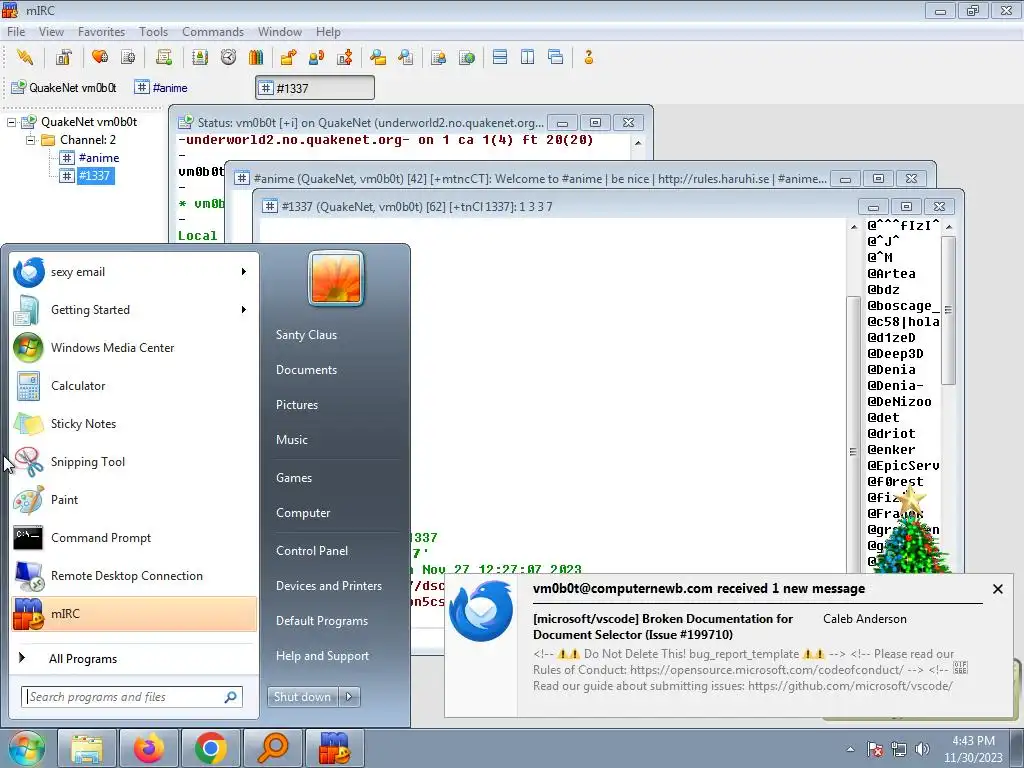Click the DCC Chat person icon
Image resolution: width=1024 pixels, height=768 pixels.
pyautogui.click(x=317, y=57)
